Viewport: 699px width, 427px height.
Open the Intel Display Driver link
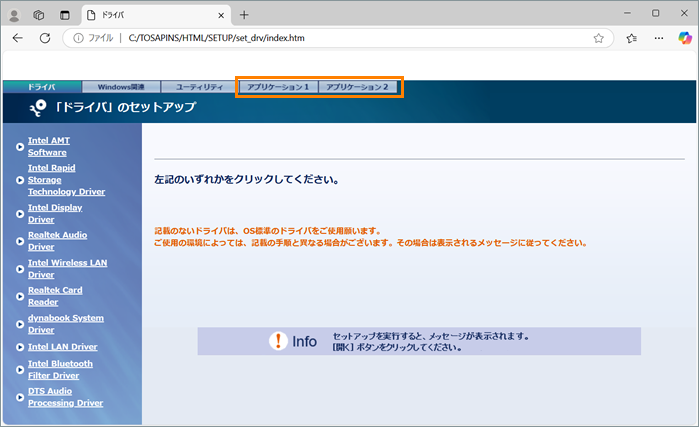click(x=55, y=214)
